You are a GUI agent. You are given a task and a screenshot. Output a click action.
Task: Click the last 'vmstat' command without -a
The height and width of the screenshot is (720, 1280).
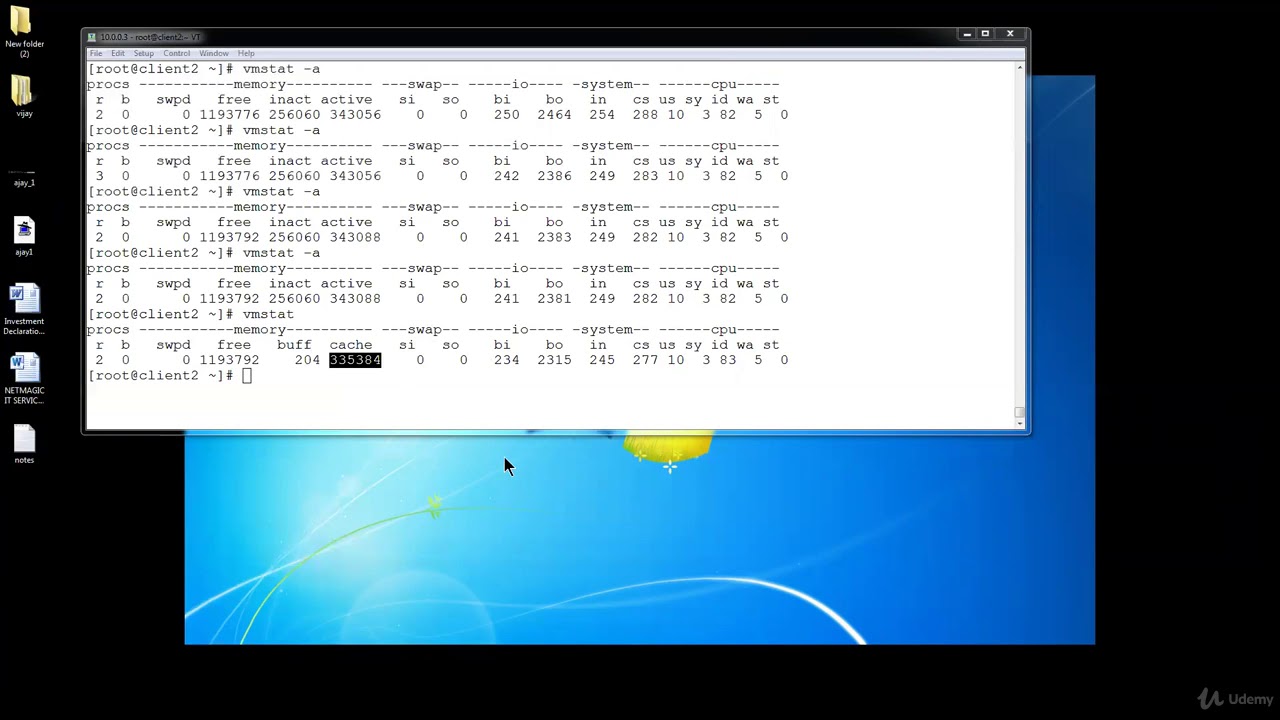[268, 314]
